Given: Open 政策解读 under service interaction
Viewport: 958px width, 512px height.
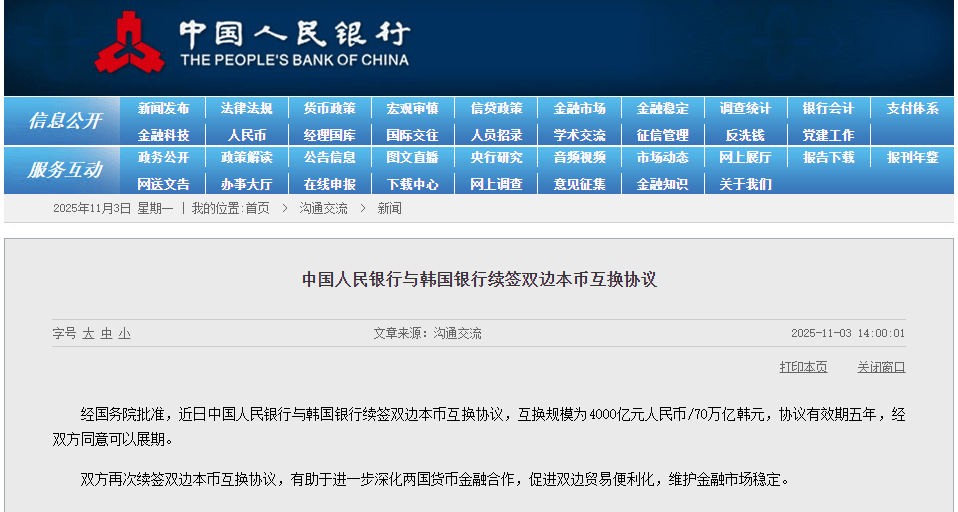Looking at the screenshot, I should [247, 158].
